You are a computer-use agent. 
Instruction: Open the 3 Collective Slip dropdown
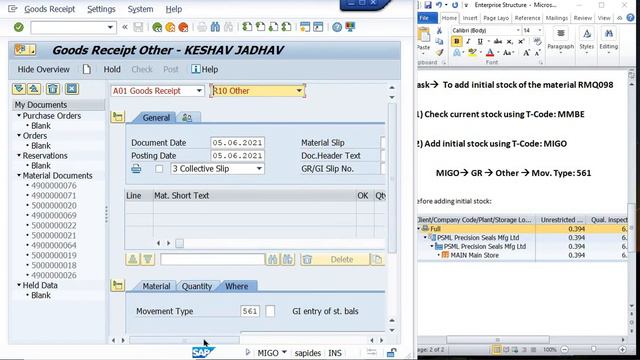coord(259,169)
